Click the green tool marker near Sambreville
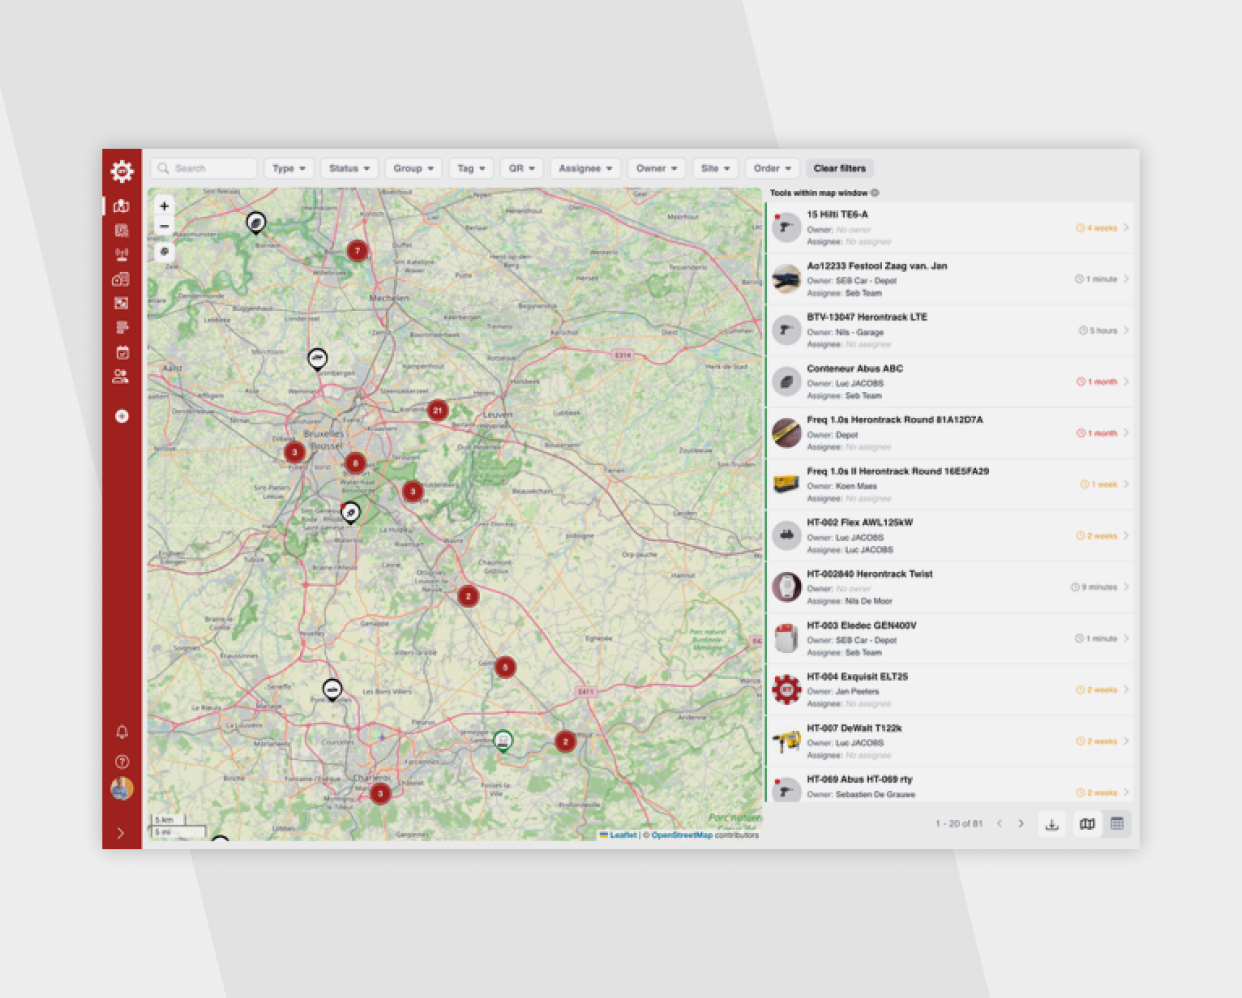The image size is (1242, 998). tap(503, 741)
